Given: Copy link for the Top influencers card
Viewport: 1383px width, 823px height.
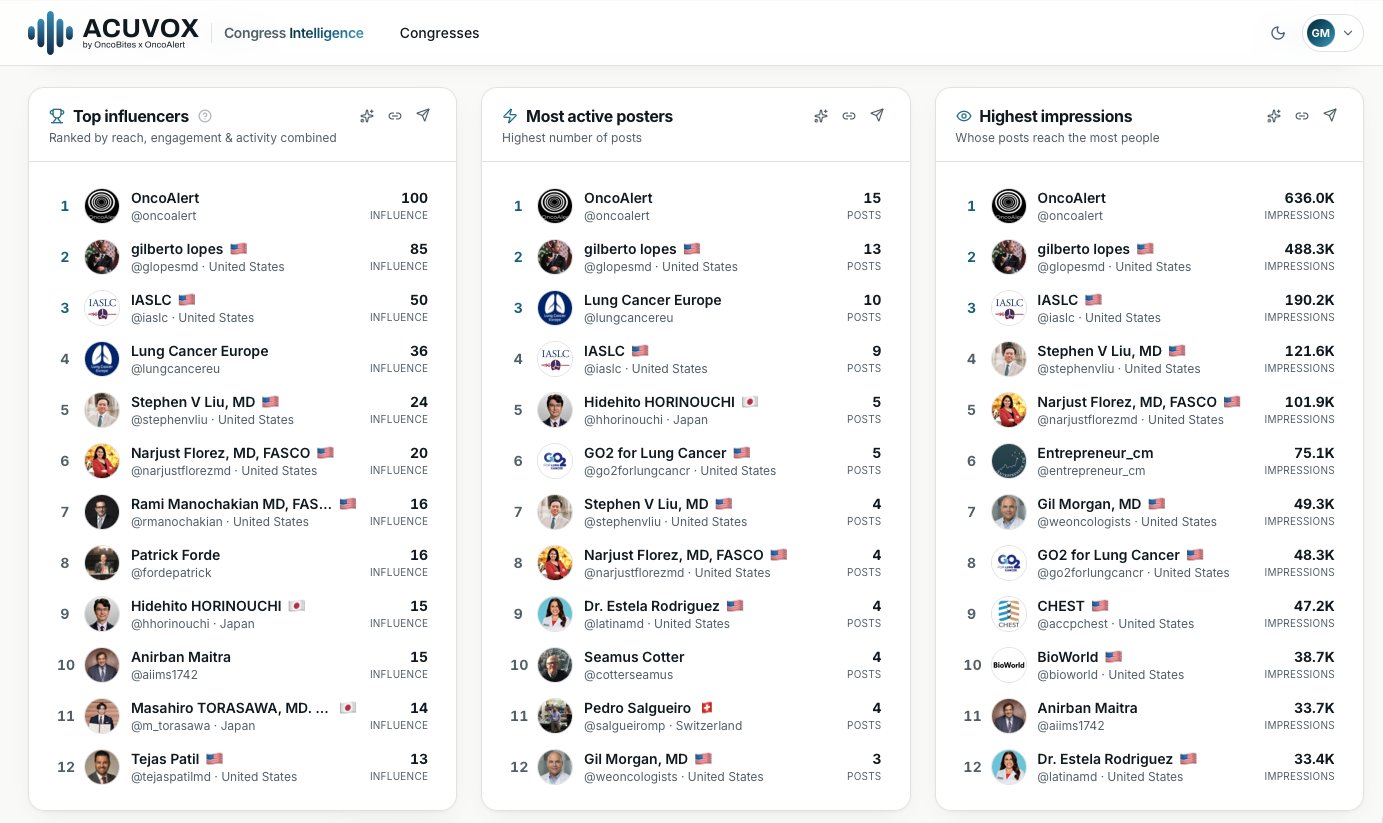Looking at the screenshot, I should coord(395,116).
